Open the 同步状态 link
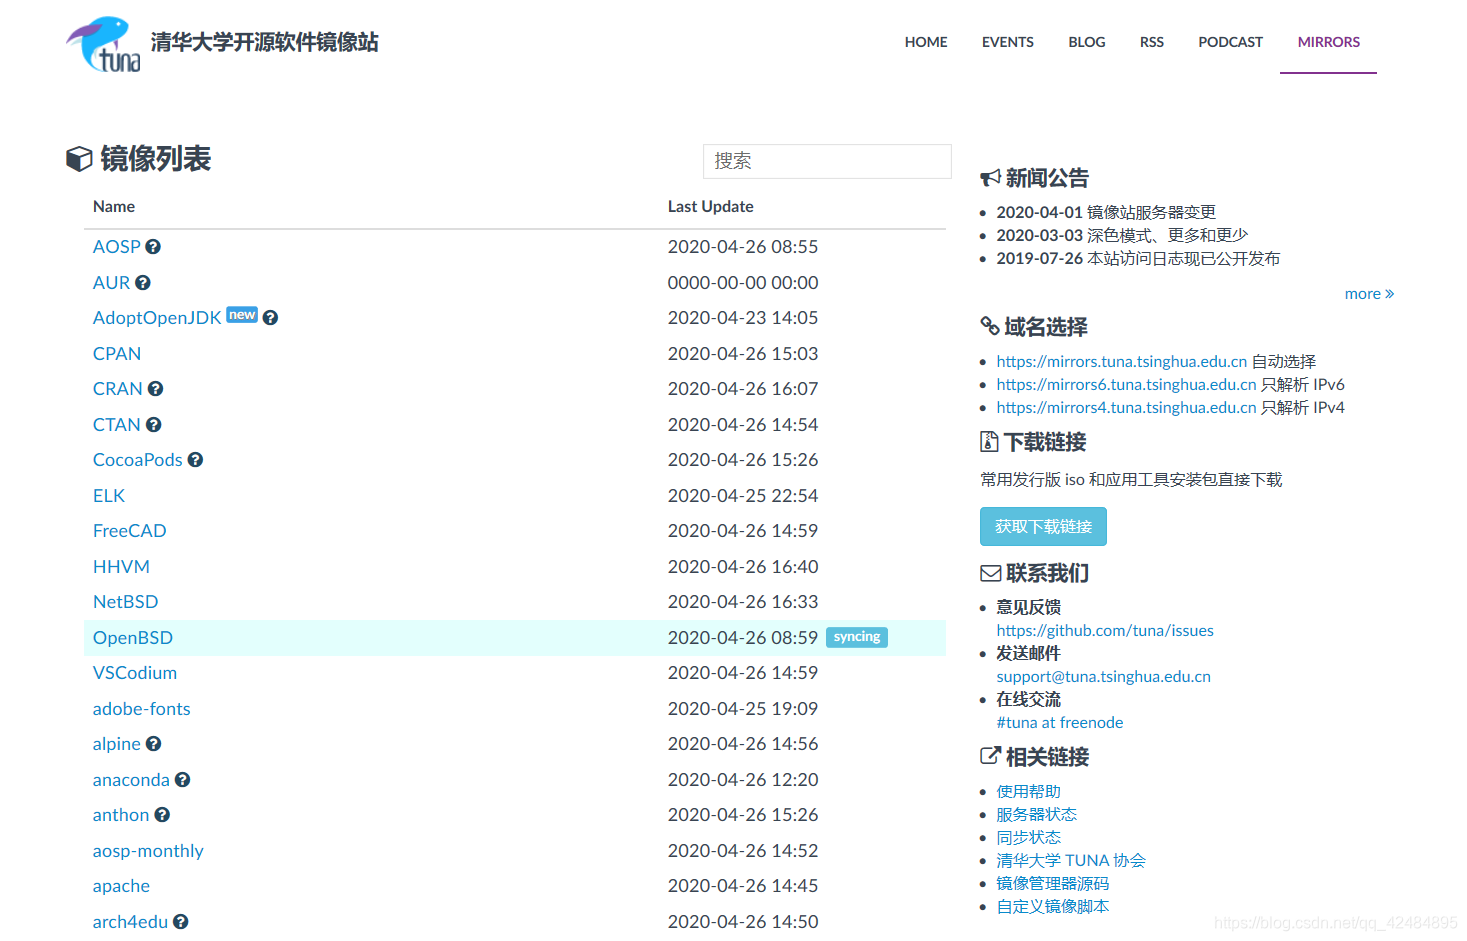Viewport: 1467px width, 941px height. point(1028,838)
